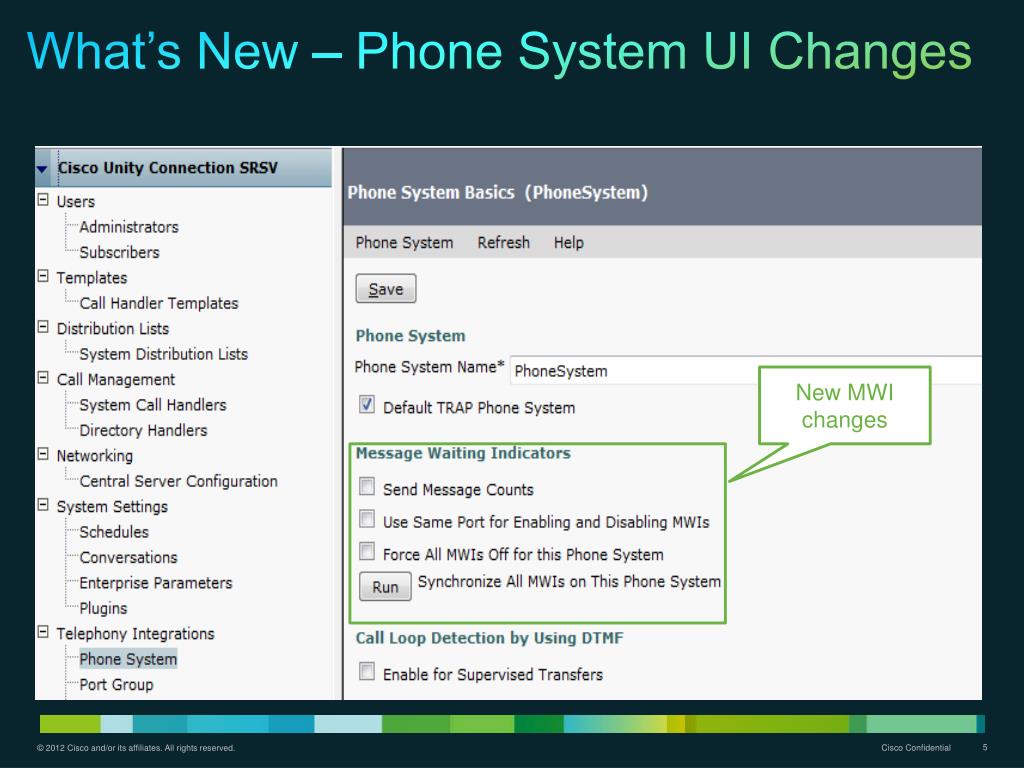Click the Templates tree label
The height and width of the screenshot is (768, 1024).
click(91, 278)
